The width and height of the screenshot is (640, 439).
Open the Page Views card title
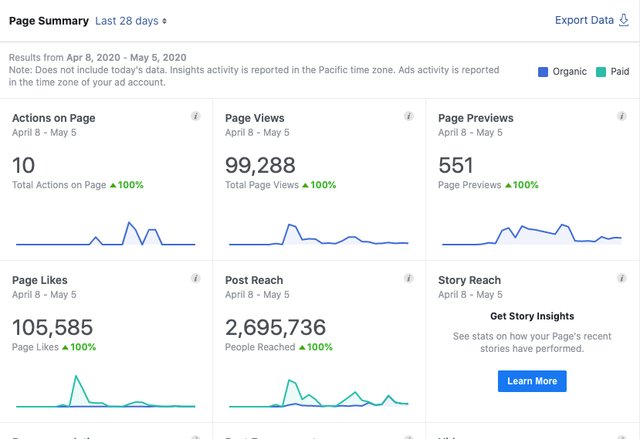point(255,118)
